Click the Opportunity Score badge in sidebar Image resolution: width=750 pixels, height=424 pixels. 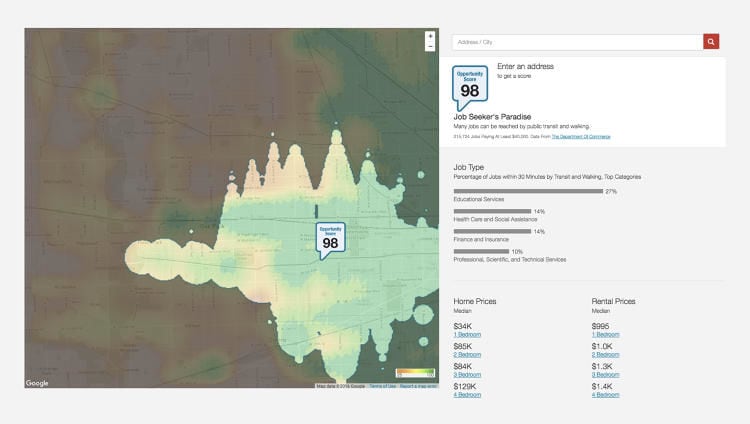coord(470,87)
